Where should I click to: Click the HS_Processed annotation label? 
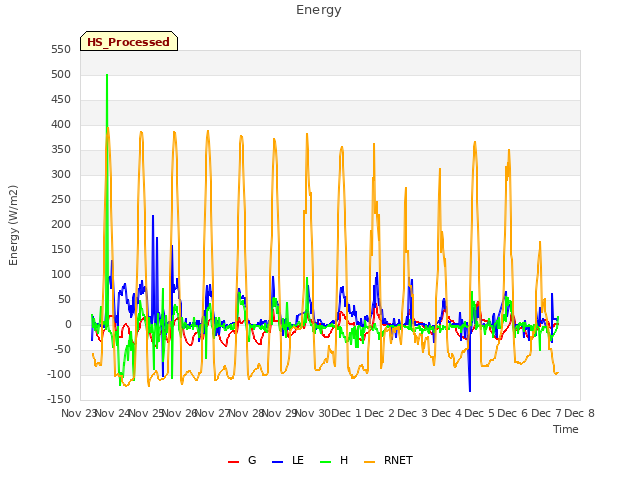point(129,41)
